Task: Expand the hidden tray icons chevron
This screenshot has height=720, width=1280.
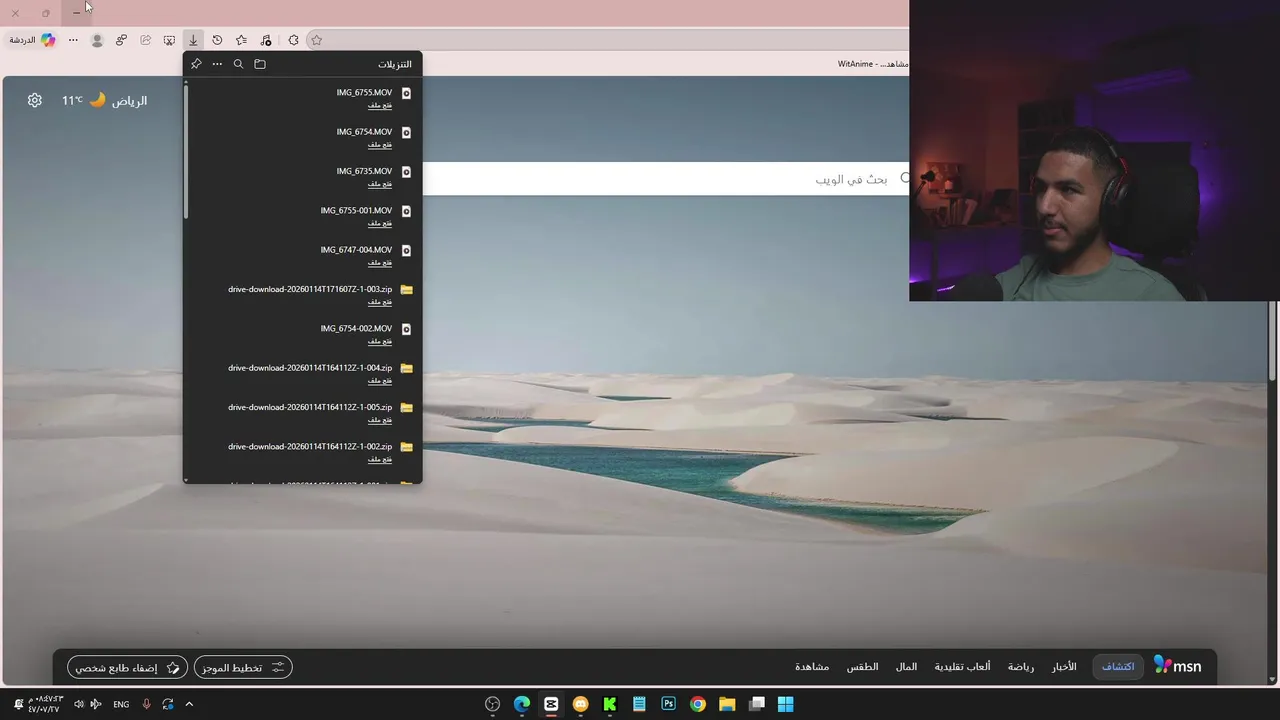Action: tap(189, 704)
